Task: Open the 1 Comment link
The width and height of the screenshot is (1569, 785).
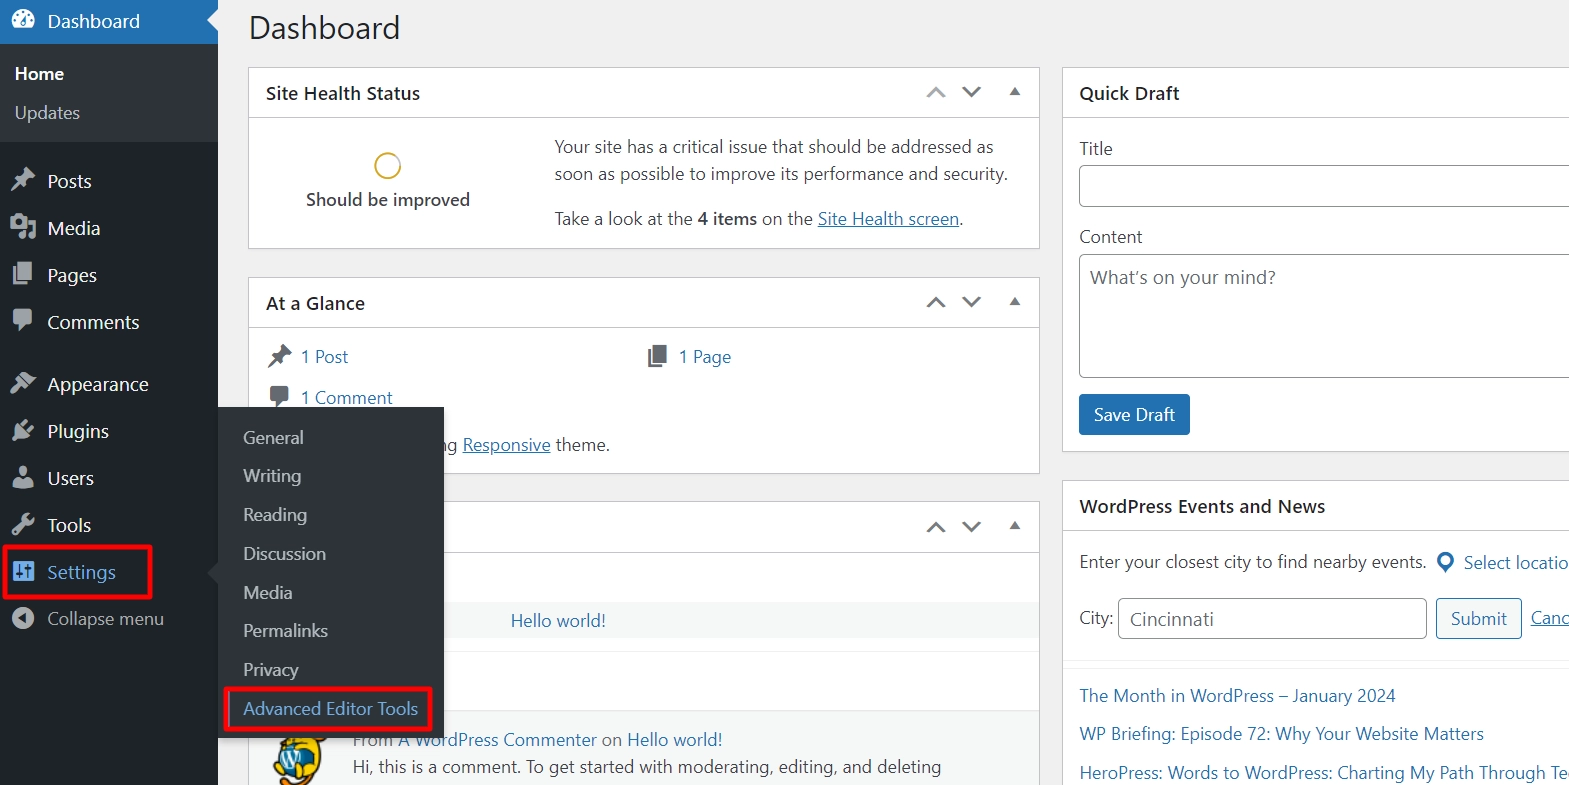Action: (x=346, y=397)
